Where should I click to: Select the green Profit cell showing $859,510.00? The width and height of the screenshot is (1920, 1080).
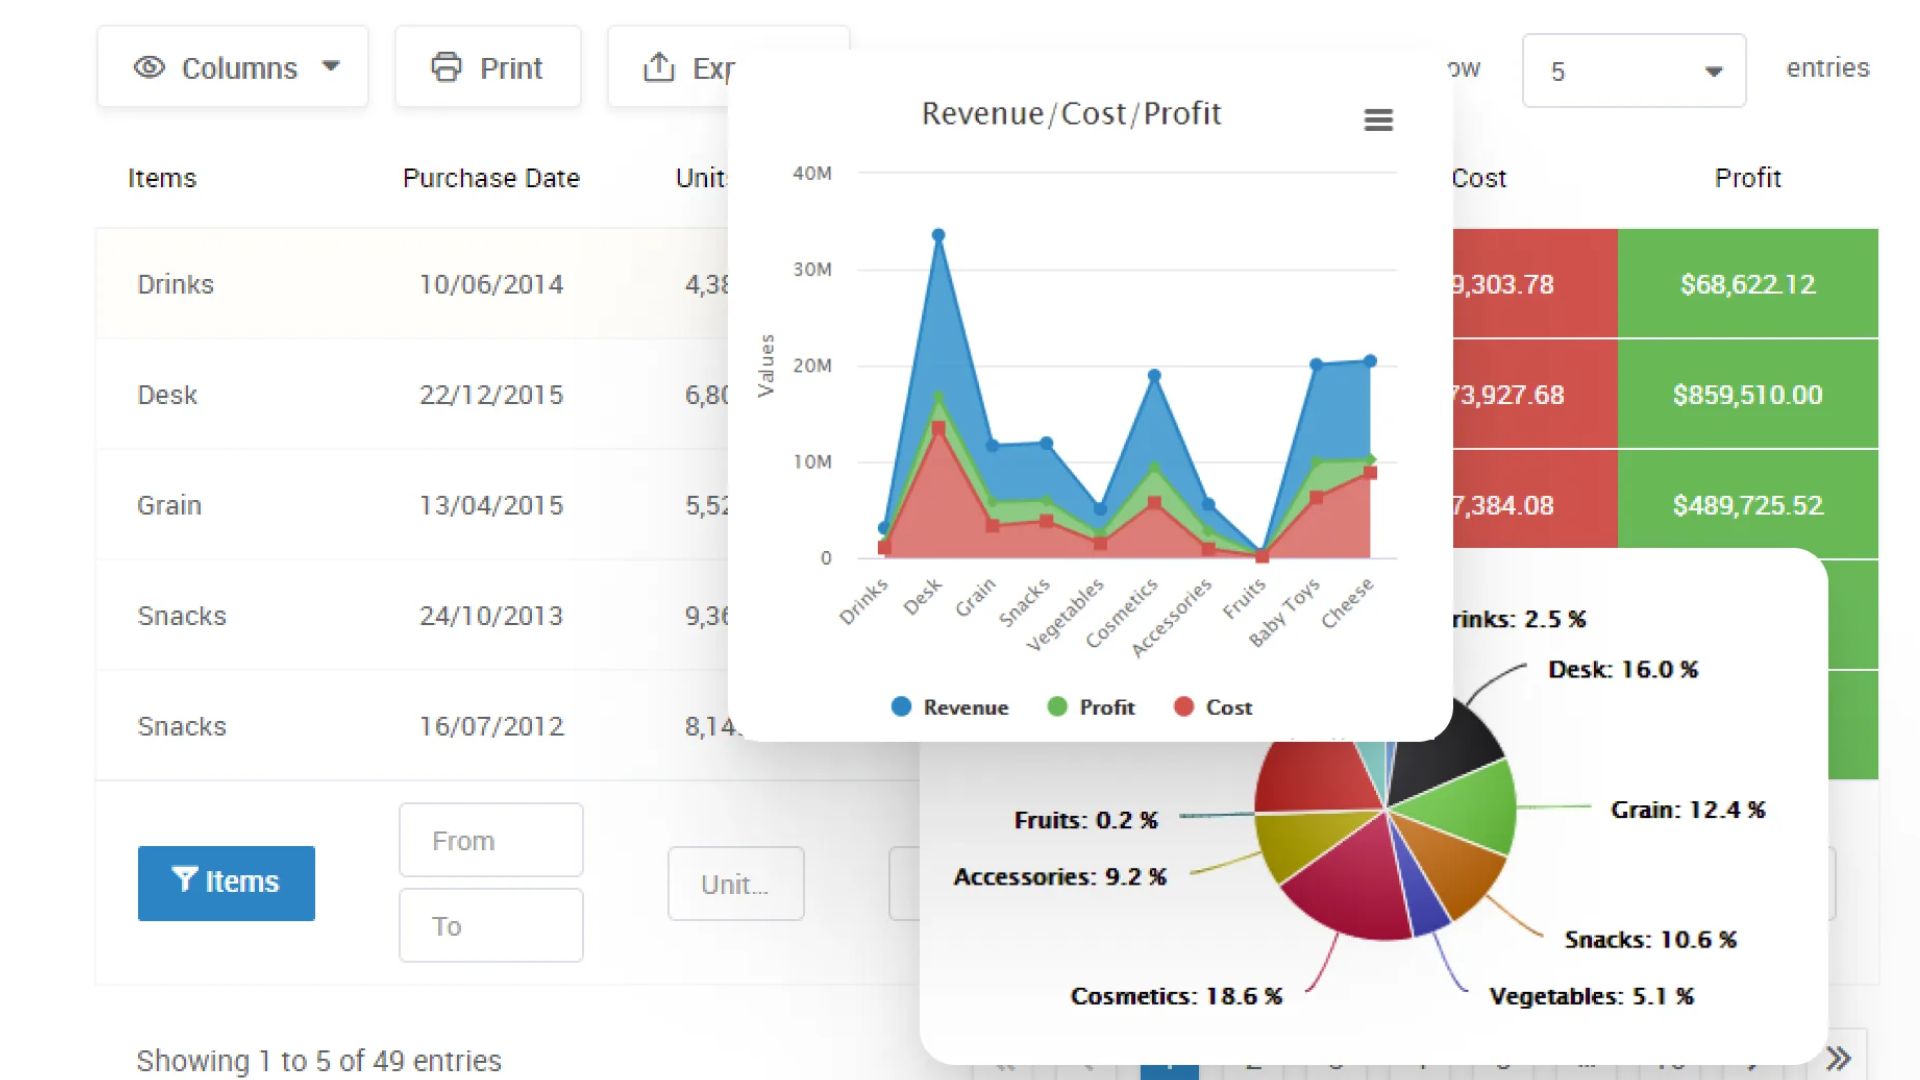1747,394
